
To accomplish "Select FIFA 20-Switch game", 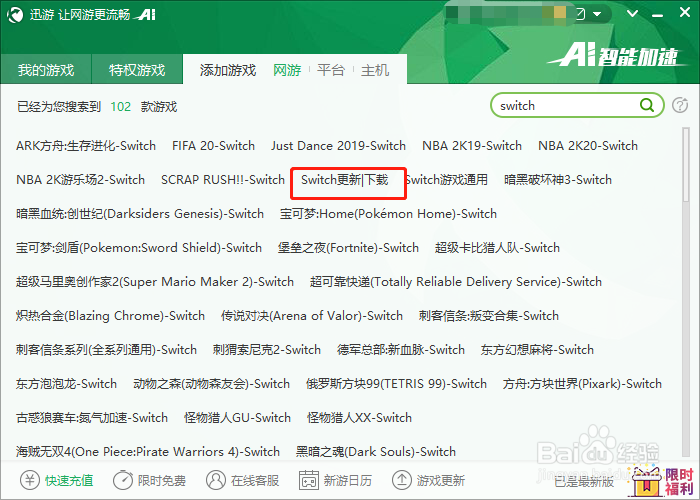I will coord(213,146).
